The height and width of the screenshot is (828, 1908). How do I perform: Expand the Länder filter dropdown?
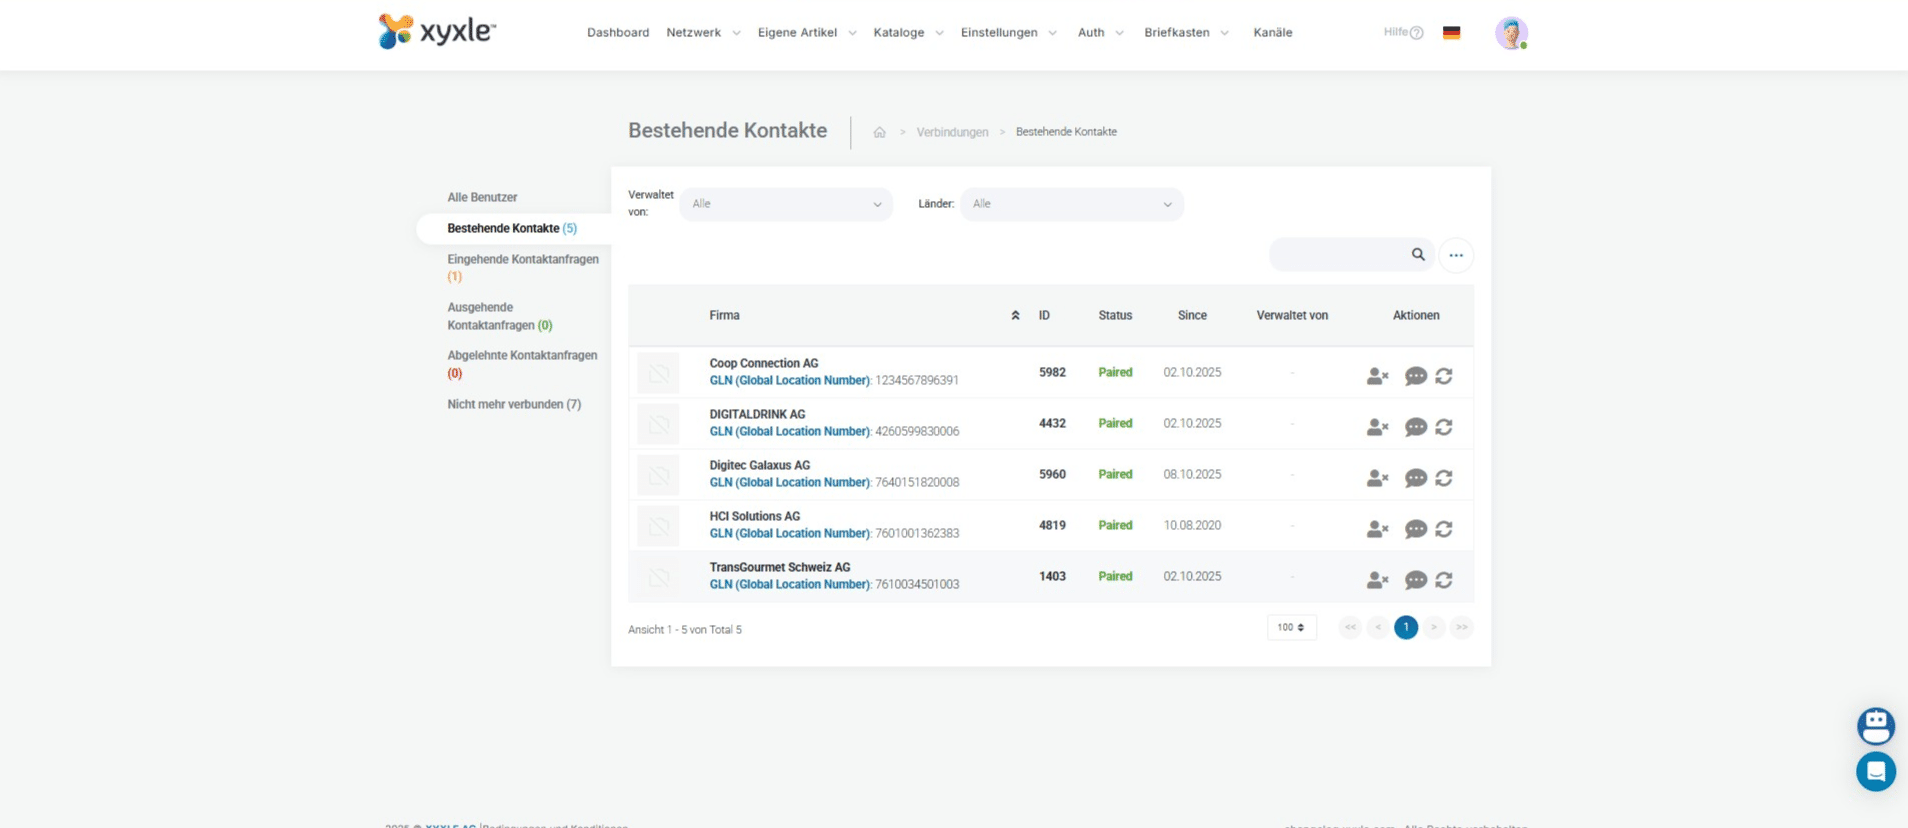click(x=1071, y=204)
